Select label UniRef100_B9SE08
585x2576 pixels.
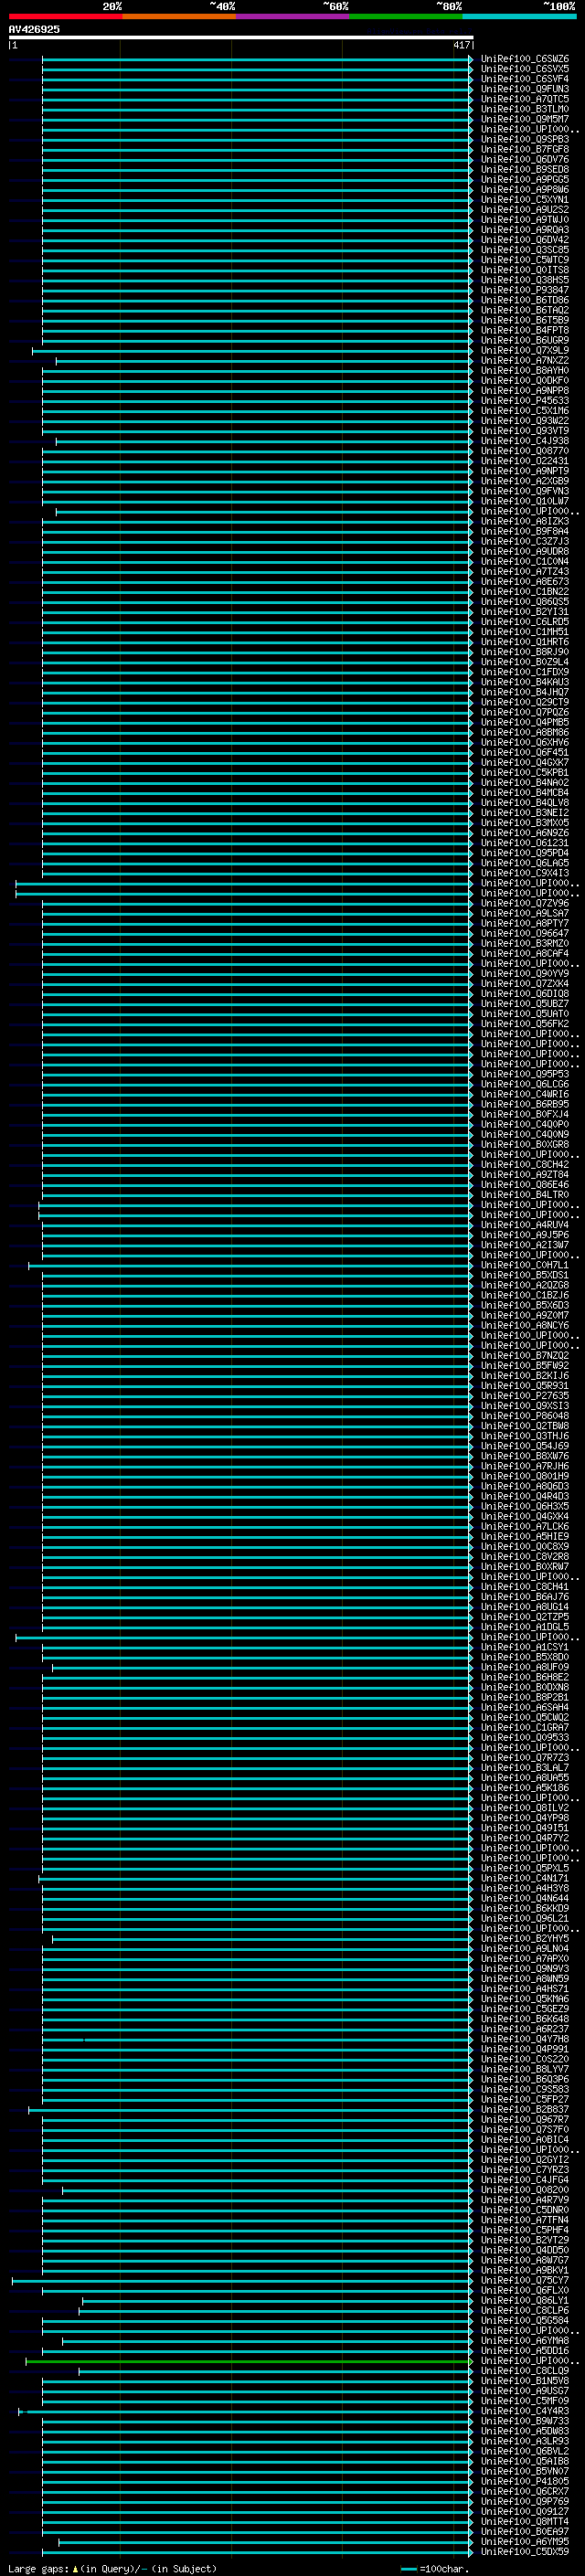[525, 169]
